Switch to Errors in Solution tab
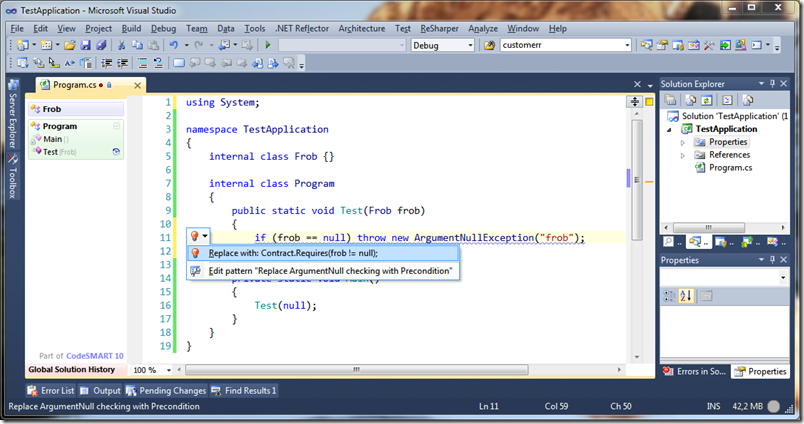 click(695, 371)
